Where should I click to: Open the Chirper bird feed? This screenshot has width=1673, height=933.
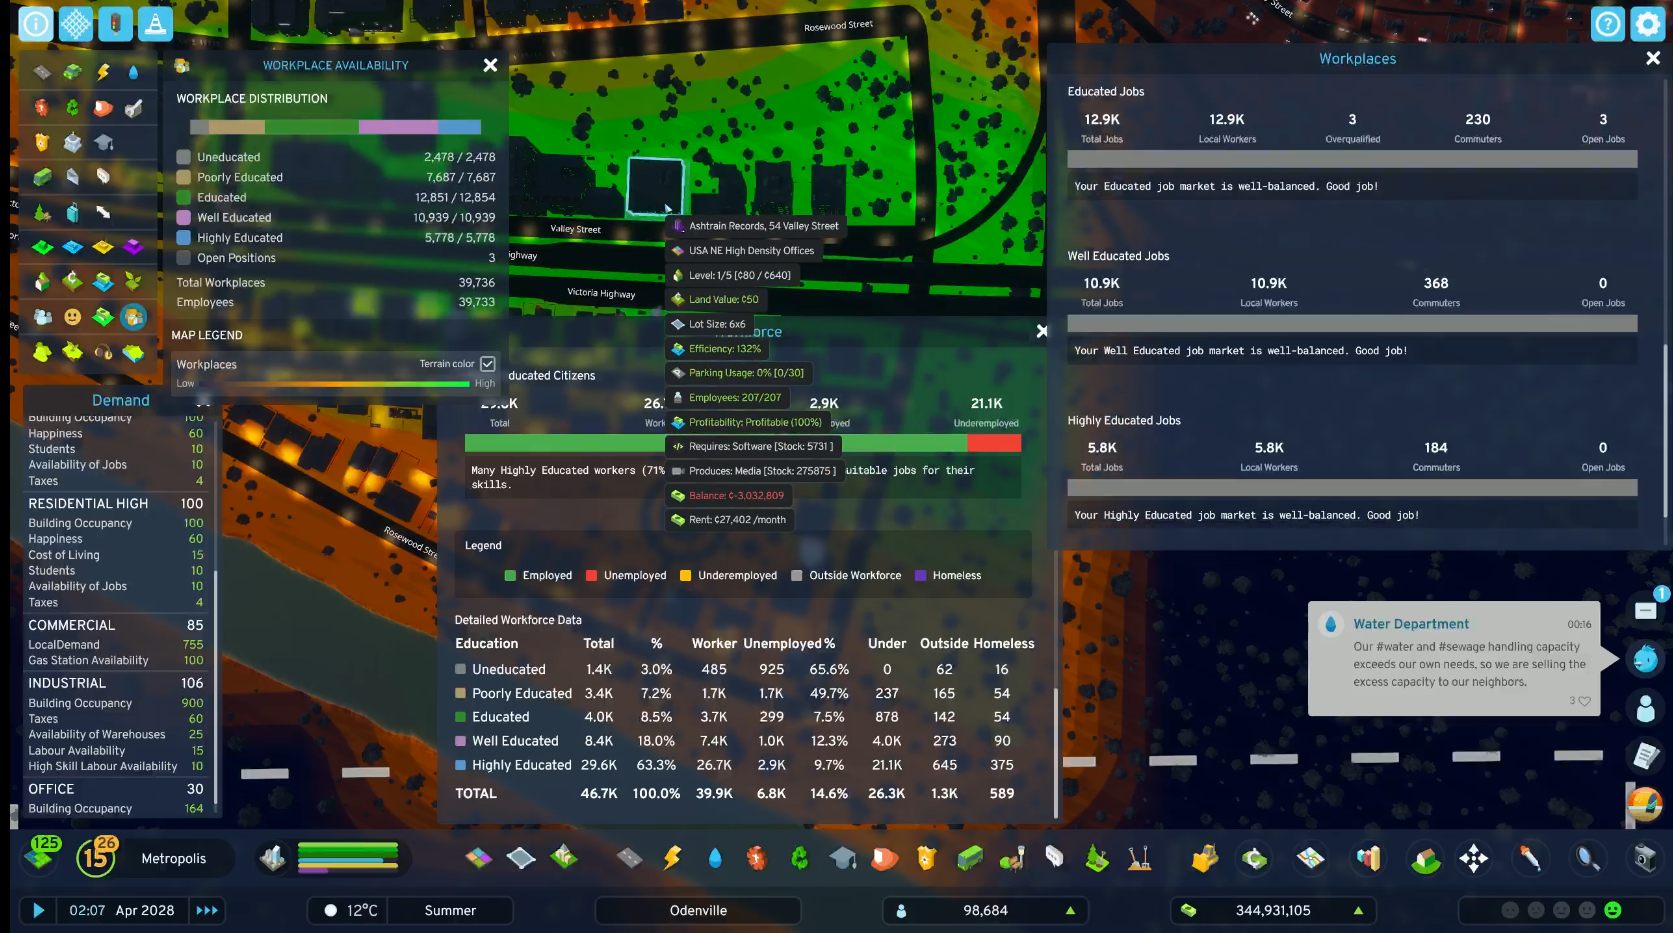tap(1645, 659)
